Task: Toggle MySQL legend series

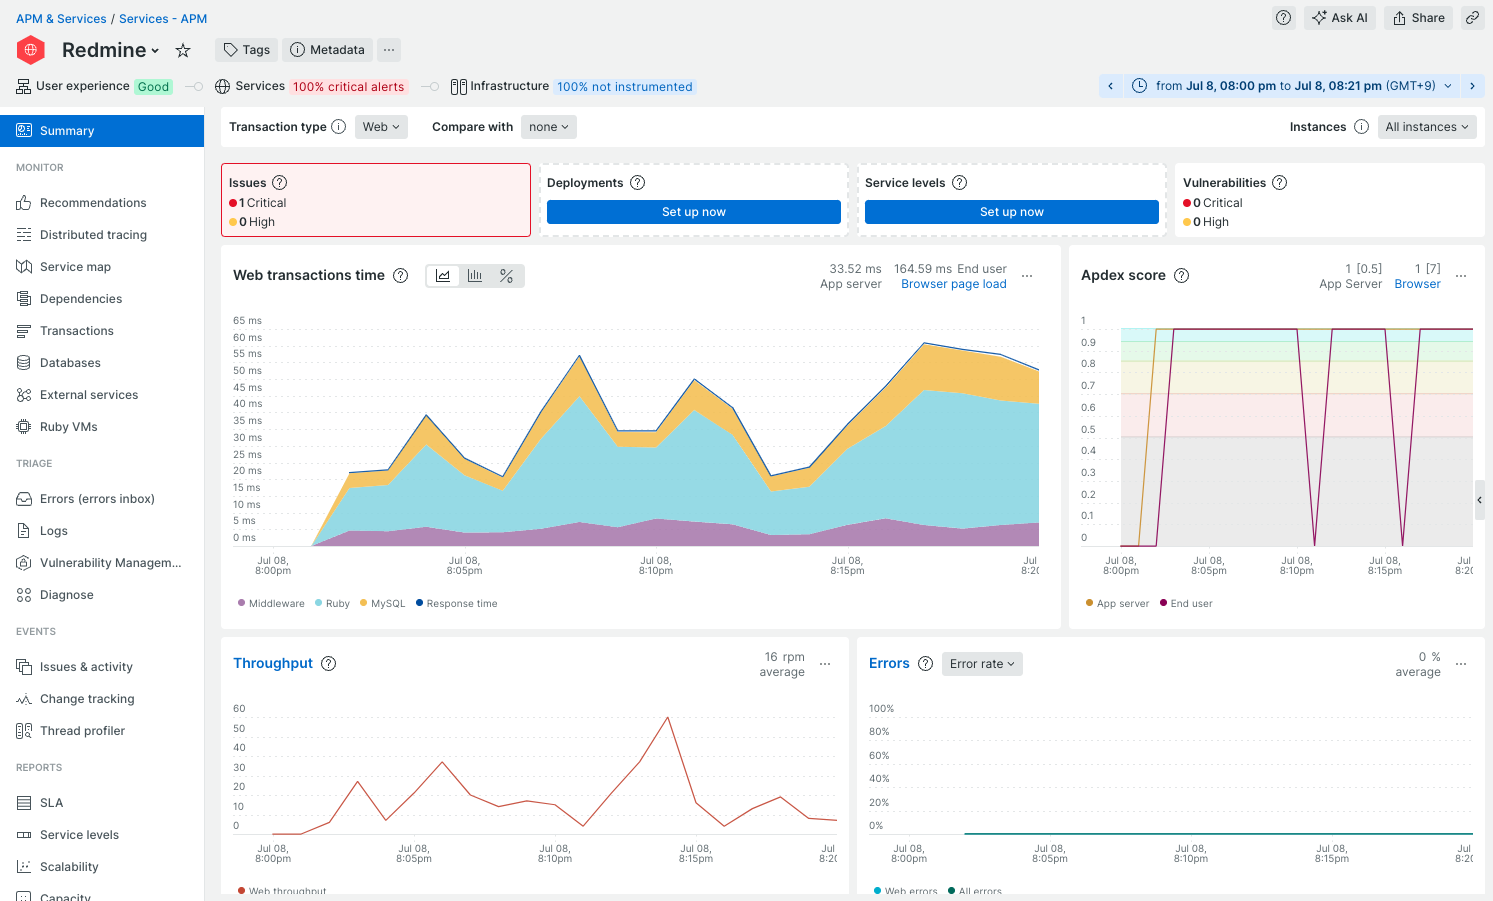Action: [x=383, y=604]
